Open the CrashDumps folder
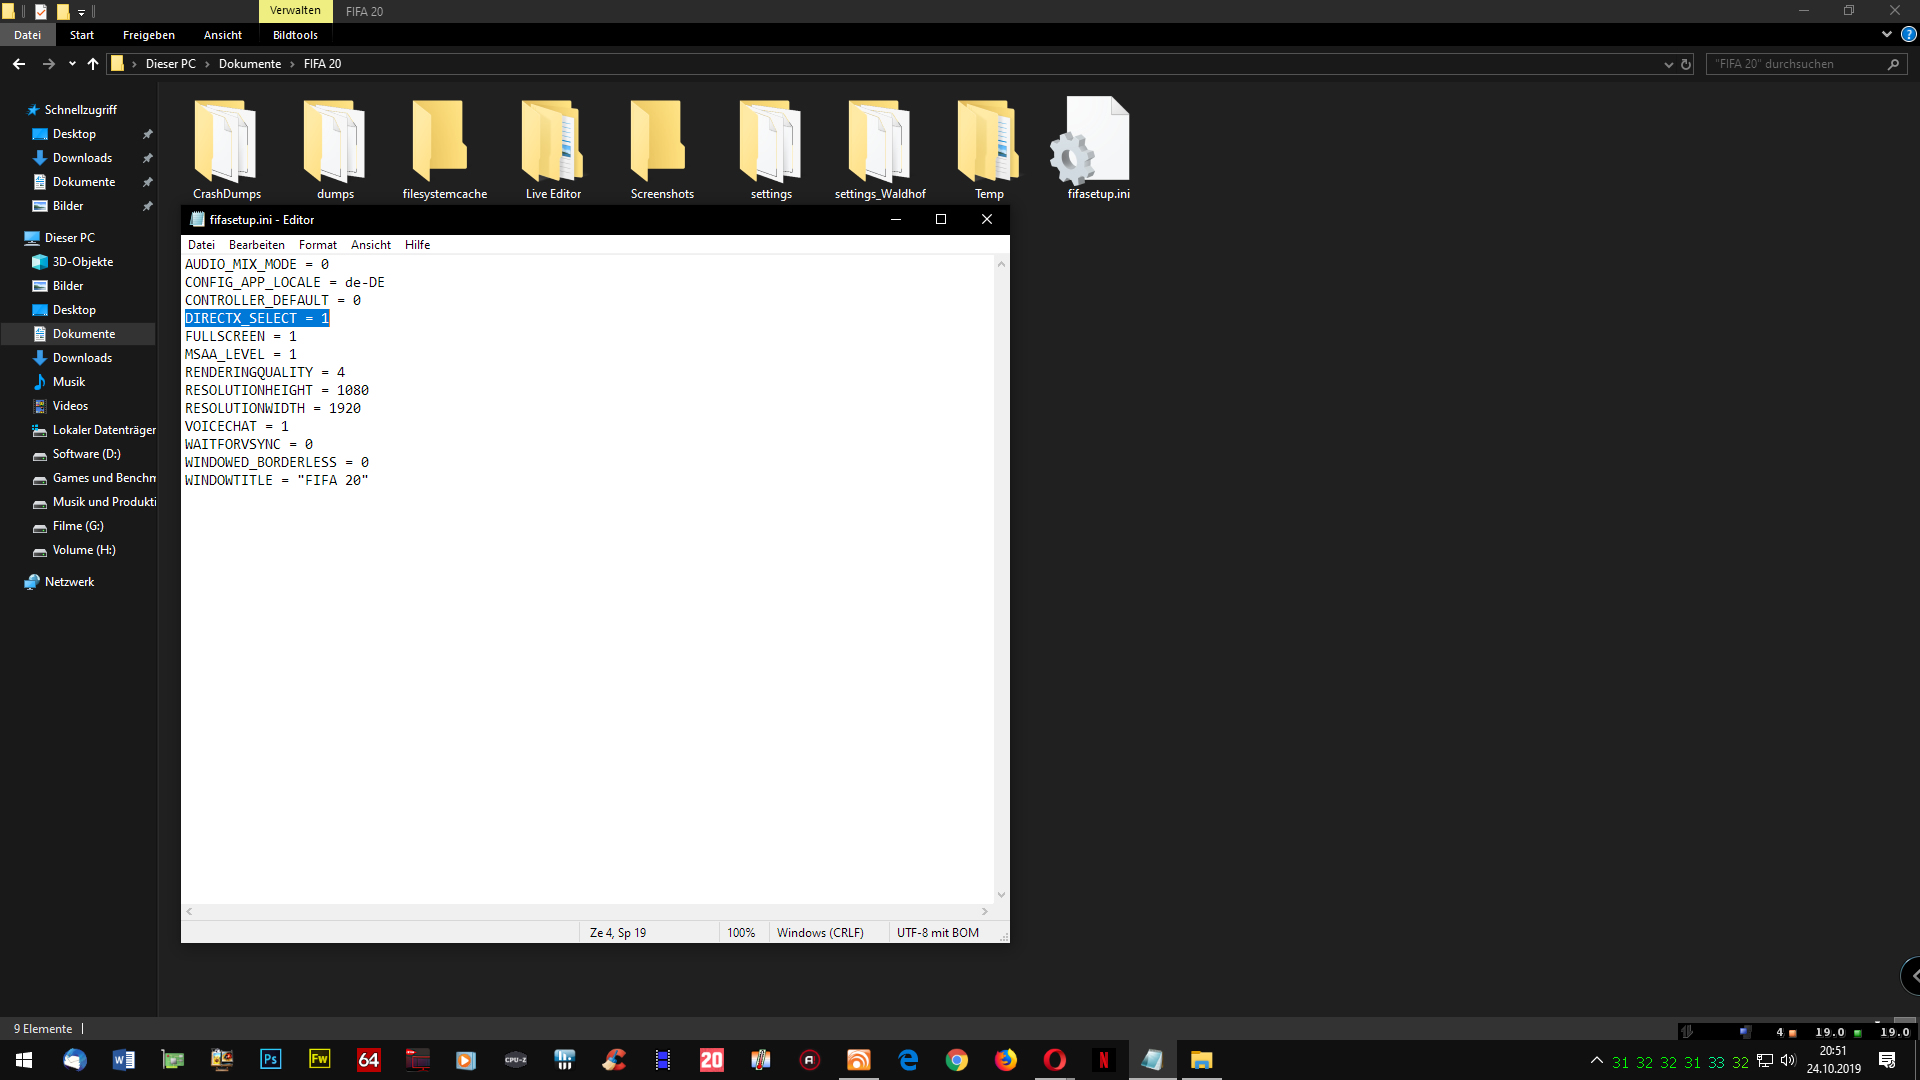The height and width of the screenshot is (1080, 1920). [x=226, y=145]
